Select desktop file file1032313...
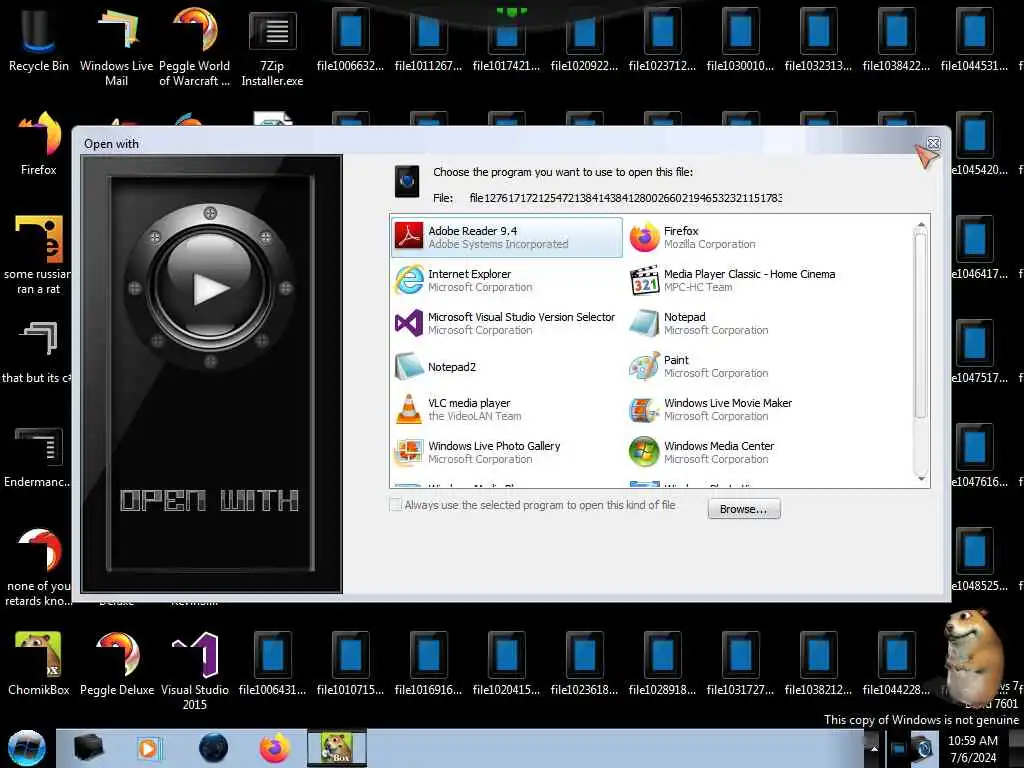 [818, 39]
